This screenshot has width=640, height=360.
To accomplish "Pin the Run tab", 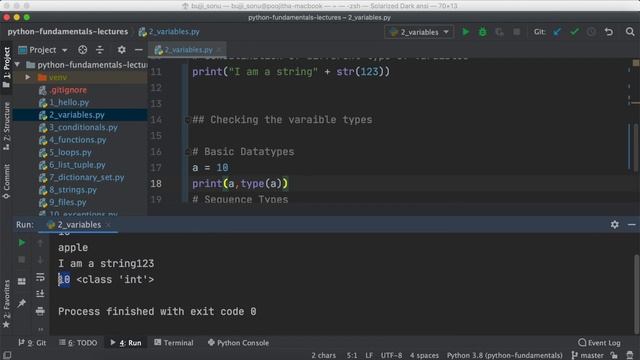I will (22, 303).
